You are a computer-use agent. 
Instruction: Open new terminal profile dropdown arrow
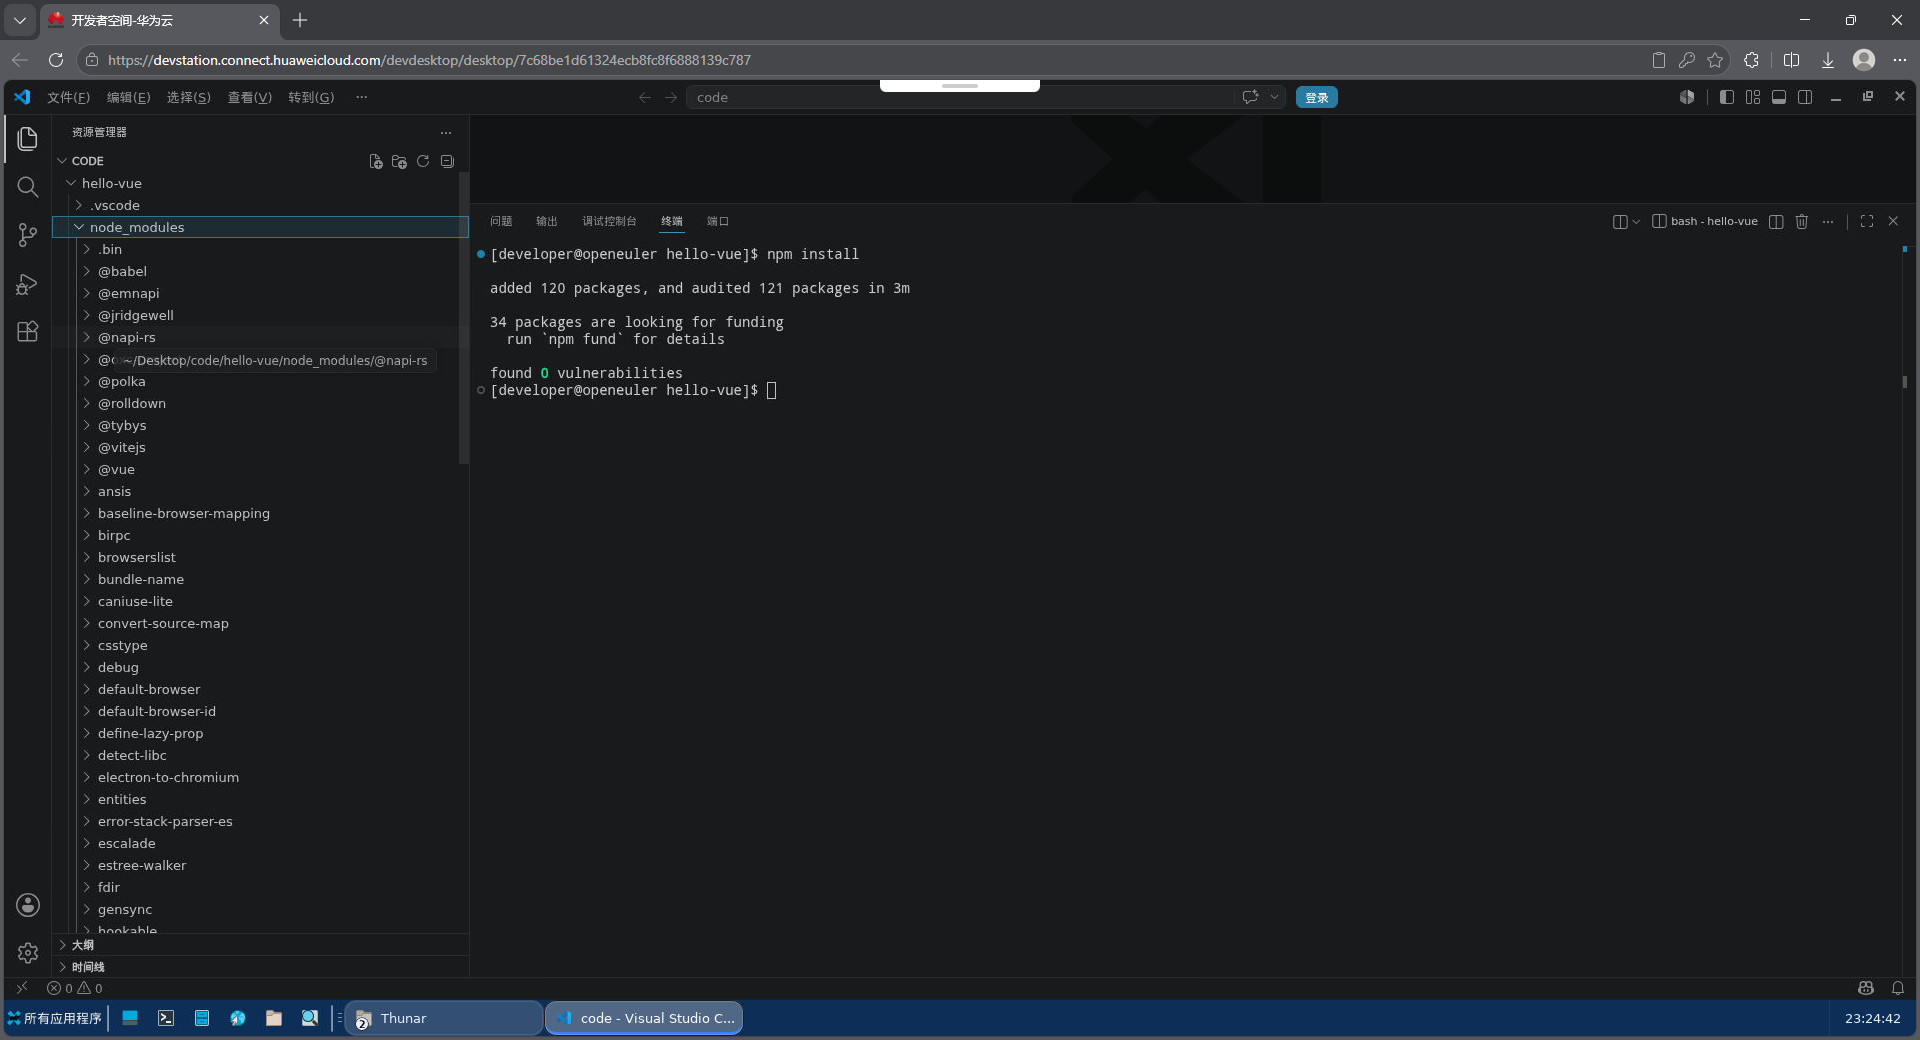tap(1636, 221)
